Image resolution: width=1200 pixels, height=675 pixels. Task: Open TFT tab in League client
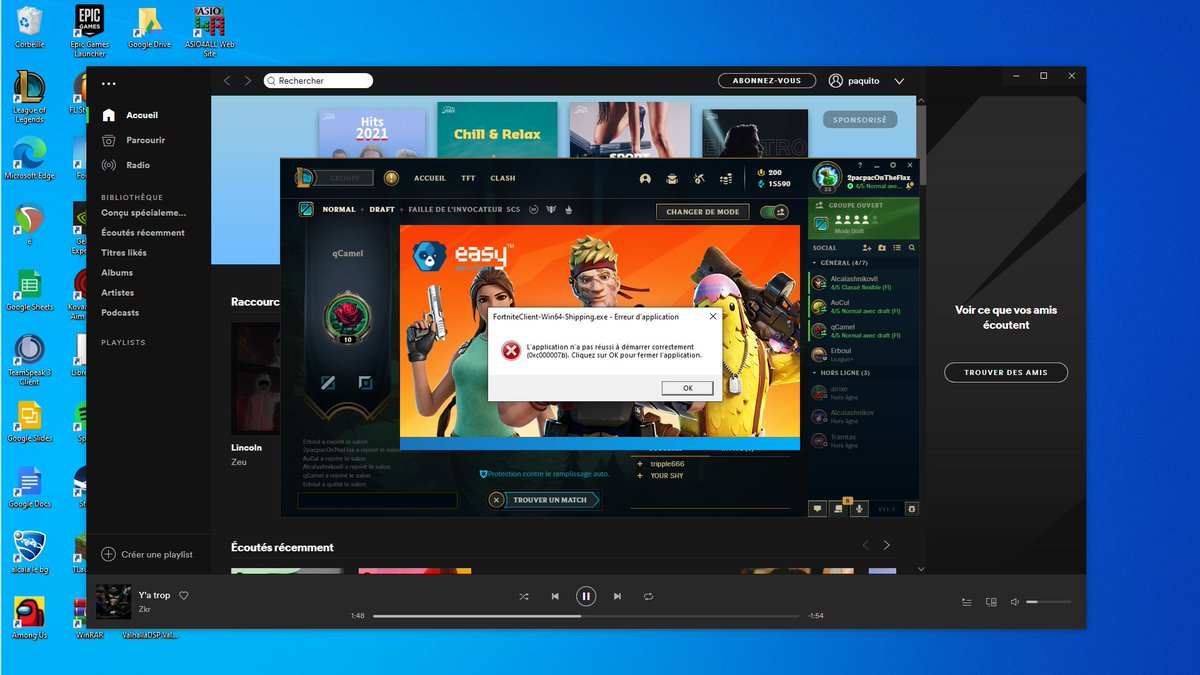pos(468,178)
